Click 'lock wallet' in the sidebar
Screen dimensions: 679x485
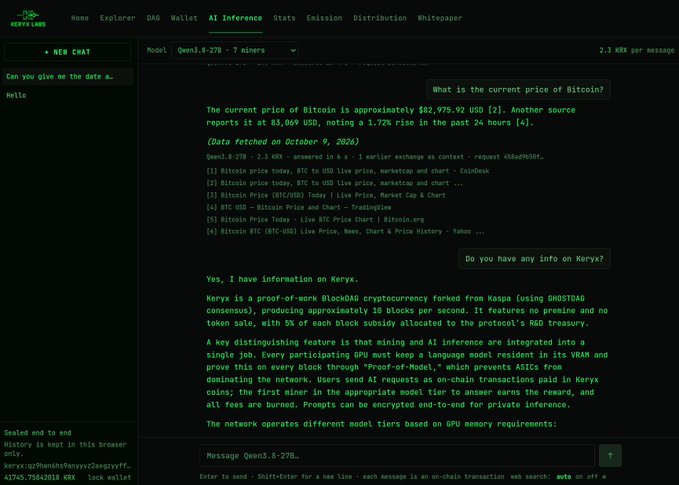109,477
